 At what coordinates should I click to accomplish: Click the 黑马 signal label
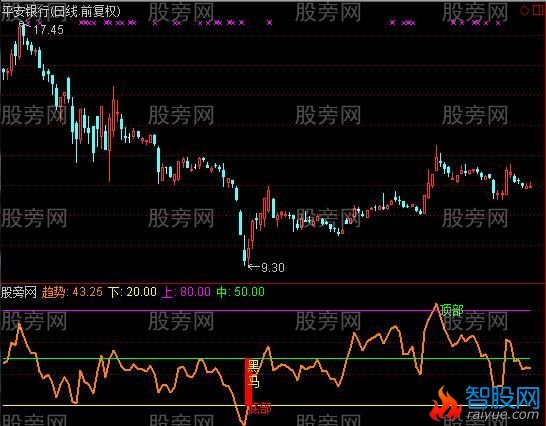tap(254, 375)
